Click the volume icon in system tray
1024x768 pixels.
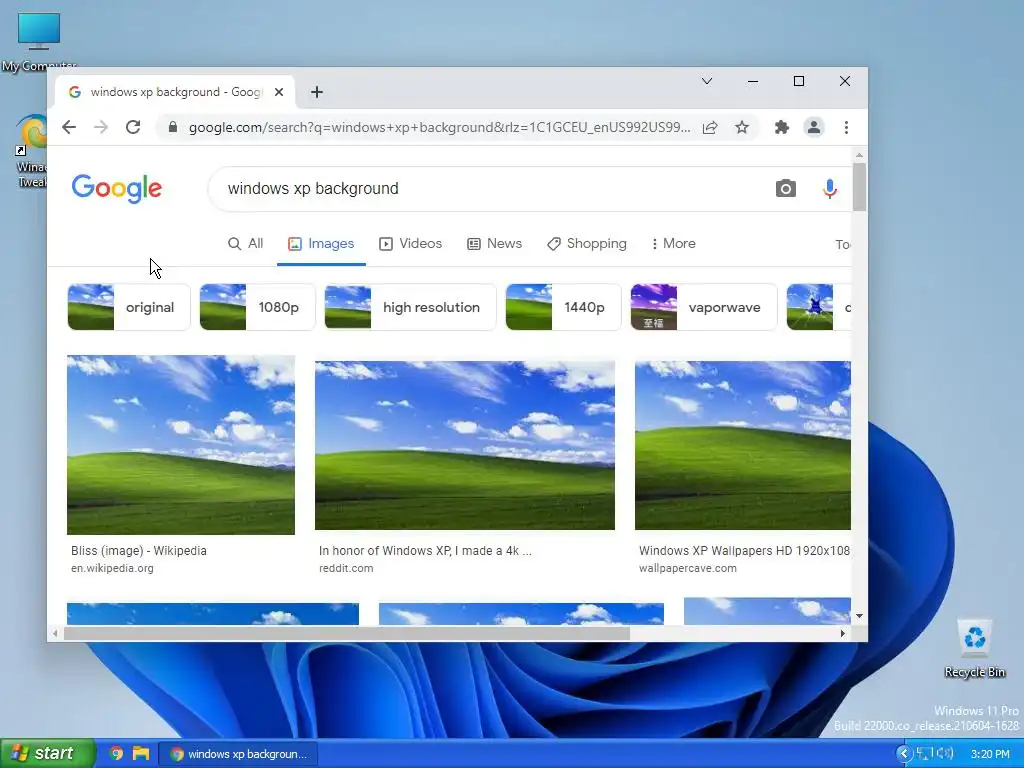click(x=945, y=754)
